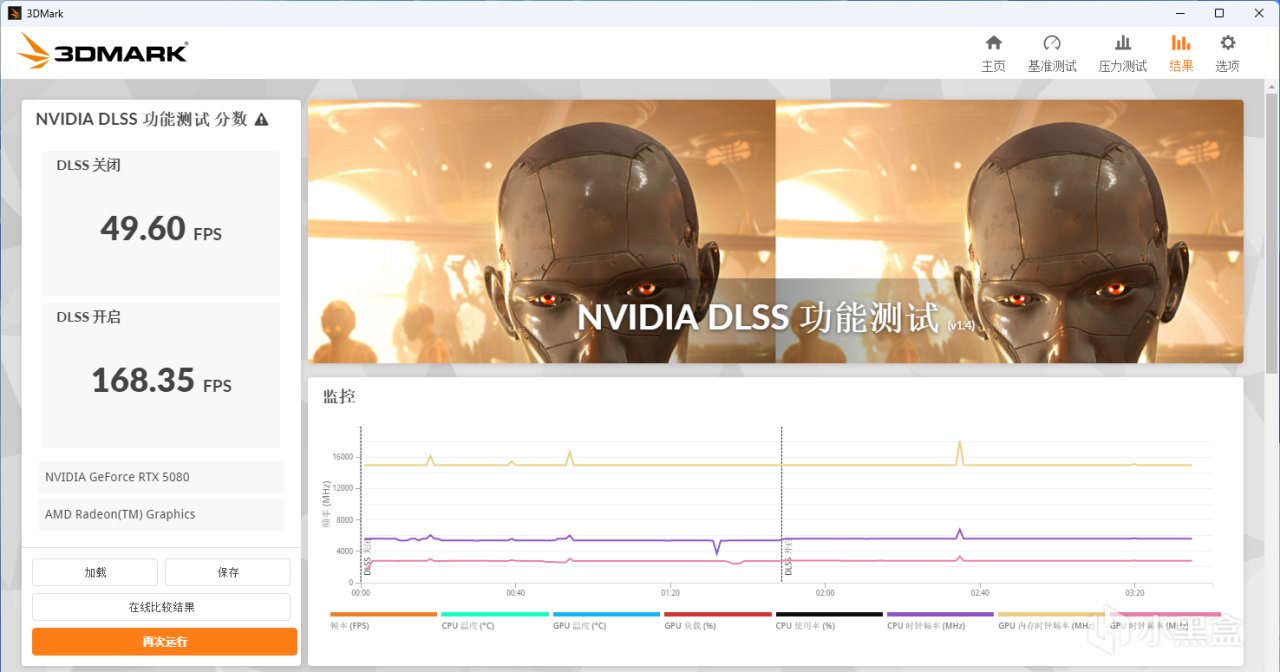Viewport: 1280px width, 672px height.
Task: Click the (v1.4) version label in banner
Action: (960, 324)
